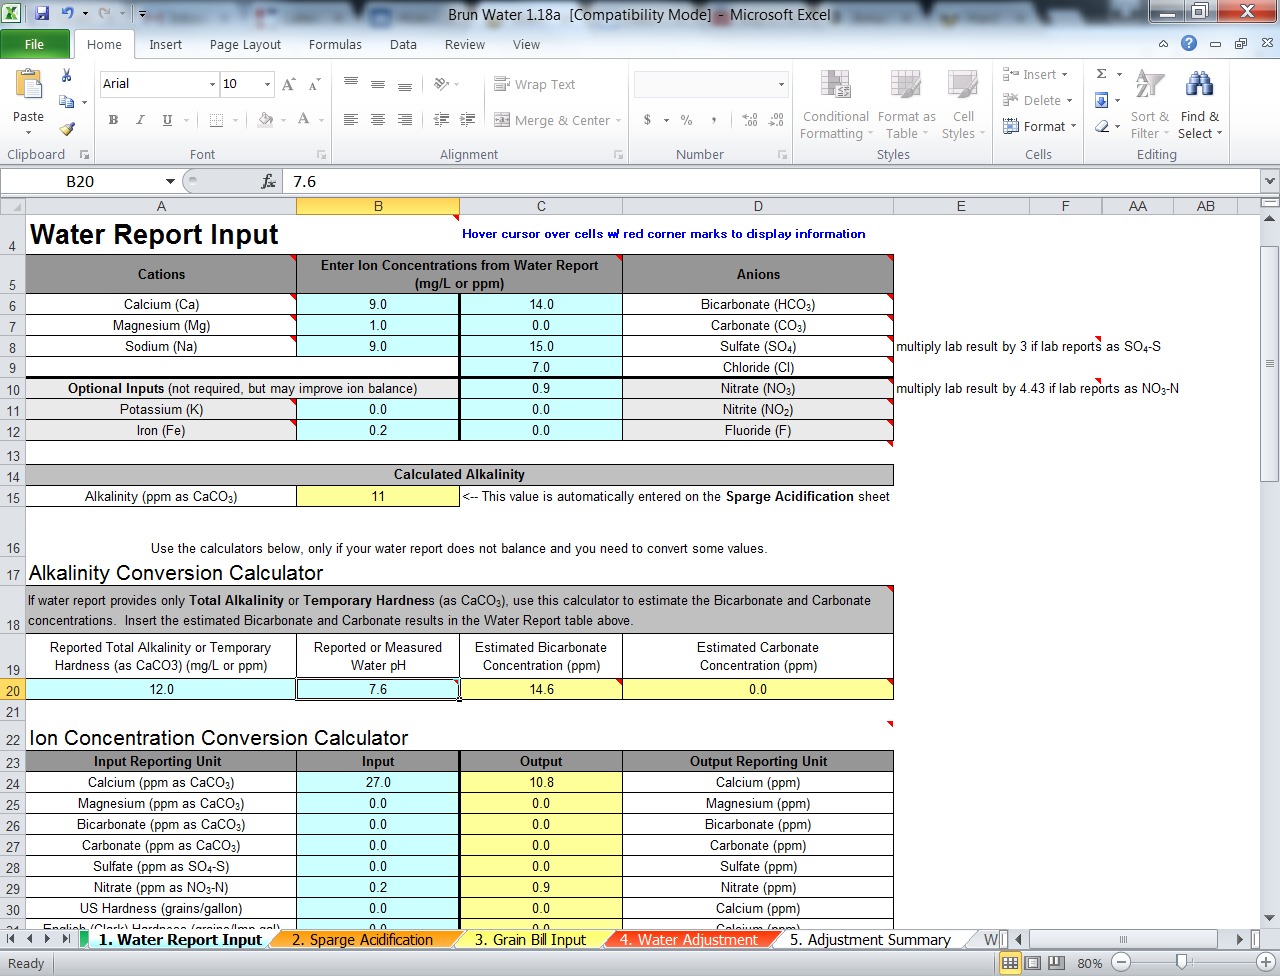Screen dimensions: 1280x976
Task: Open the Name Box dropdown arrow
Action: click(x=170, y=181)
